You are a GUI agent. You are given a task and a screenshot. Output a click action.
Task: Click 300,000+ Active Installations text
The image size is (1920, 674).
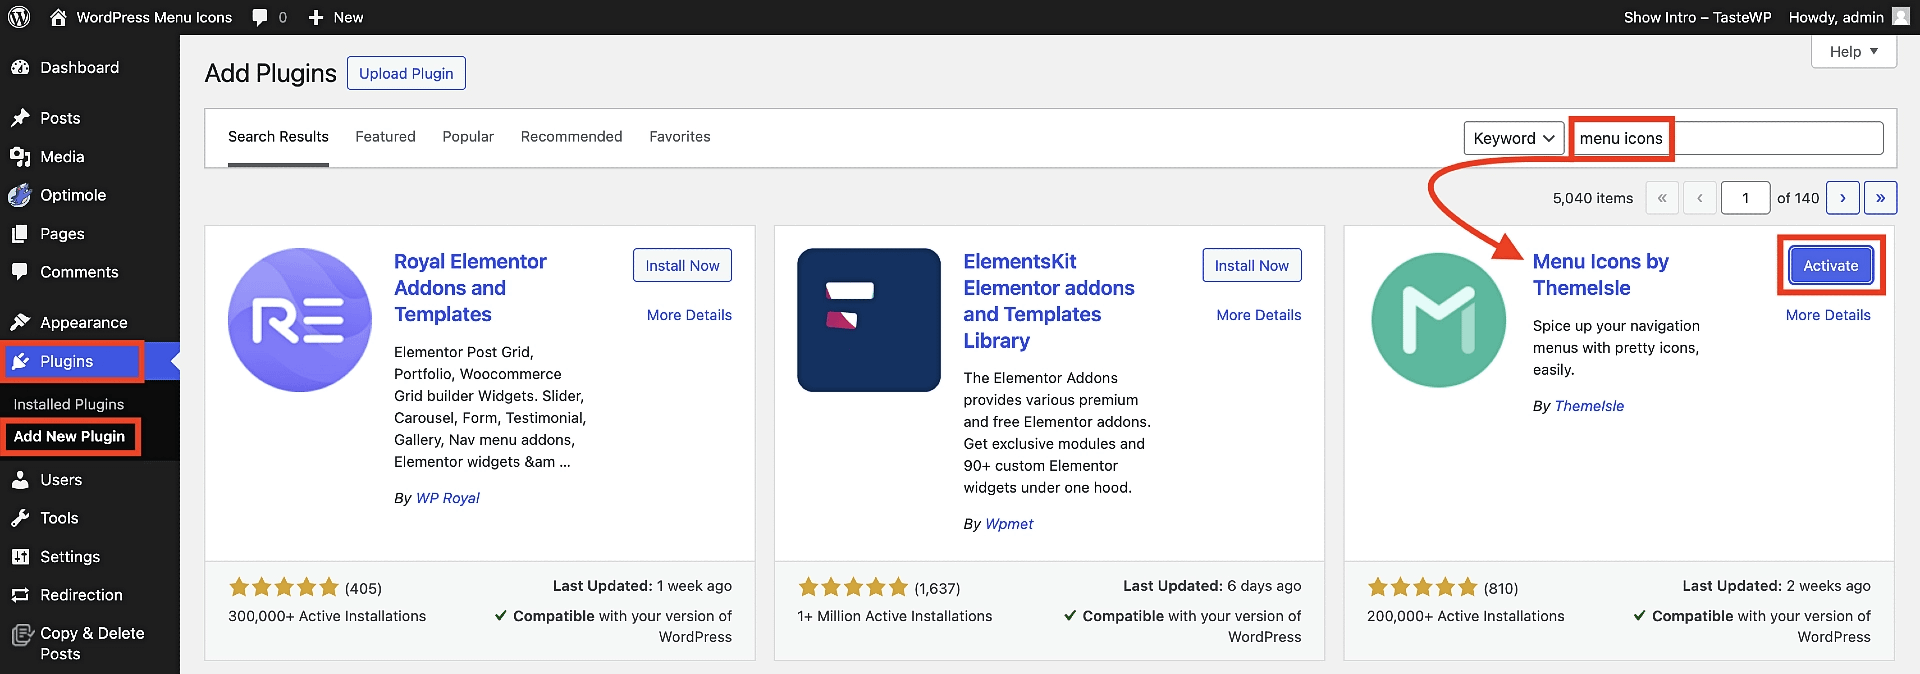pos(327,616)
